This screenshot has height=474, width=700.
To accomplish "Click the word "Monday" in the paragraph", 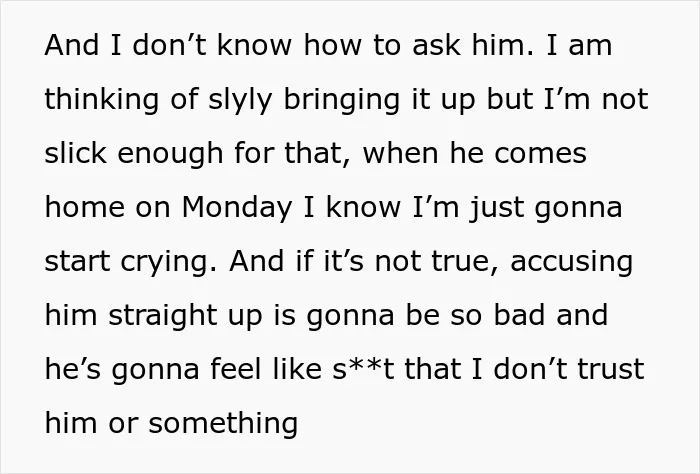I will [237, 208].
